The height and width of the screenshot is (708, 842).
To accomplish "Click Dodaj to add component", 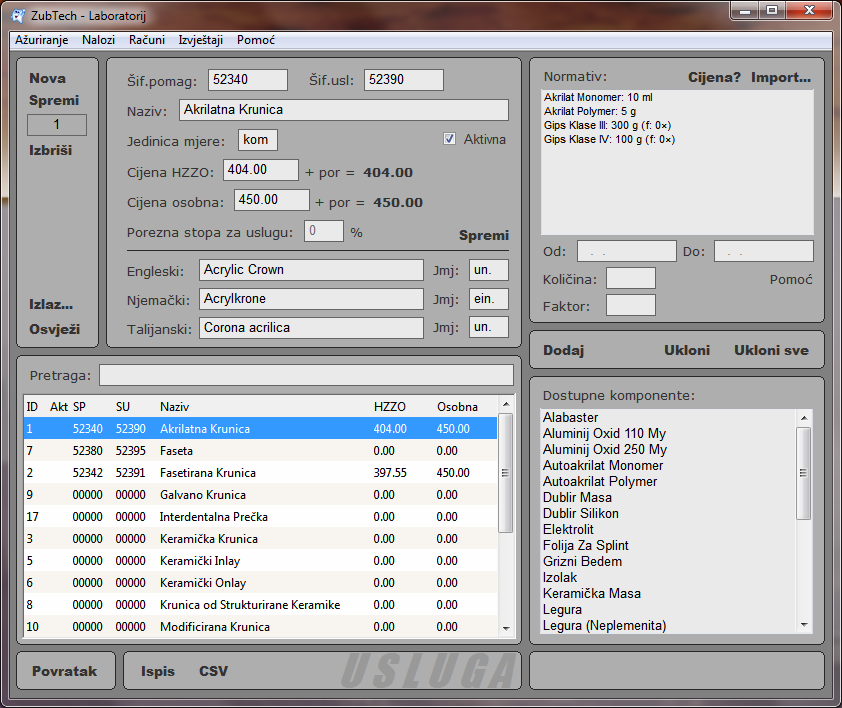I will click(x=563, y=350).
